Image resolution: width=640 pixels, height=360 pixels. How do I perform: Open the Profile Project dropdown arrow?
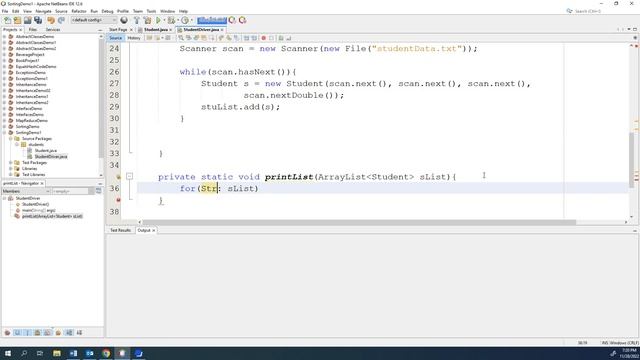click(x=191, y=20)
